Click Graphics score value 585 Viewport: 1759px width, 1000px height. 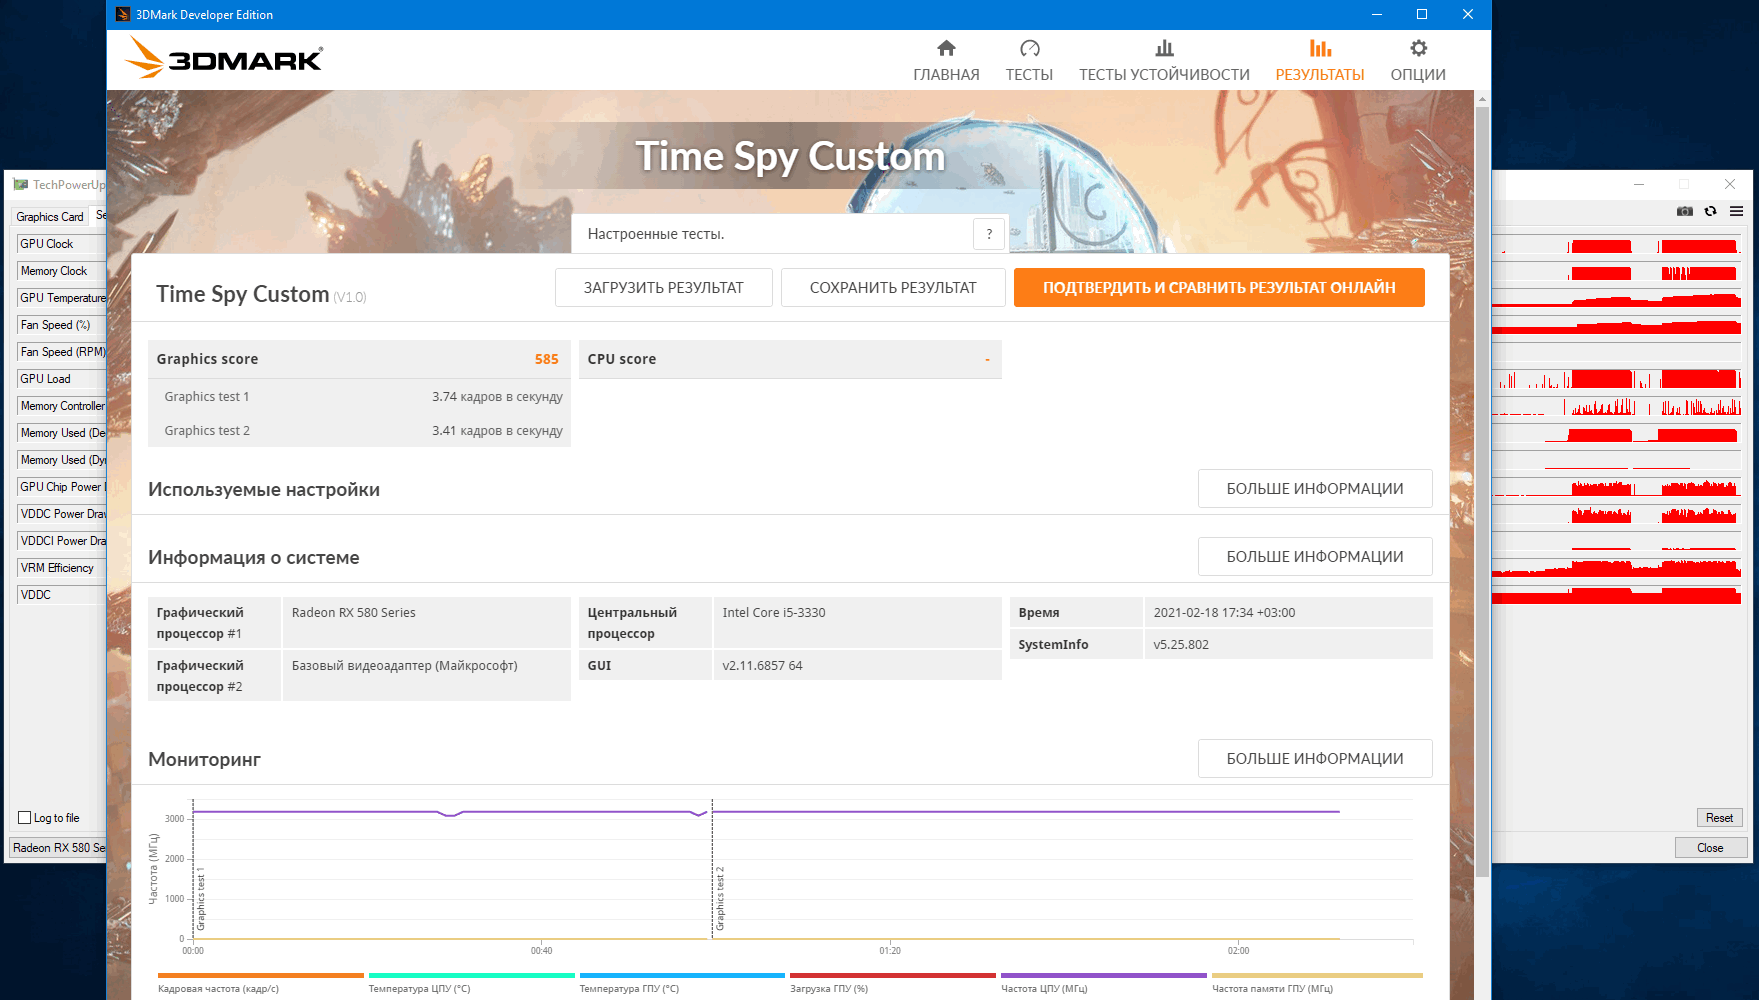546,359
